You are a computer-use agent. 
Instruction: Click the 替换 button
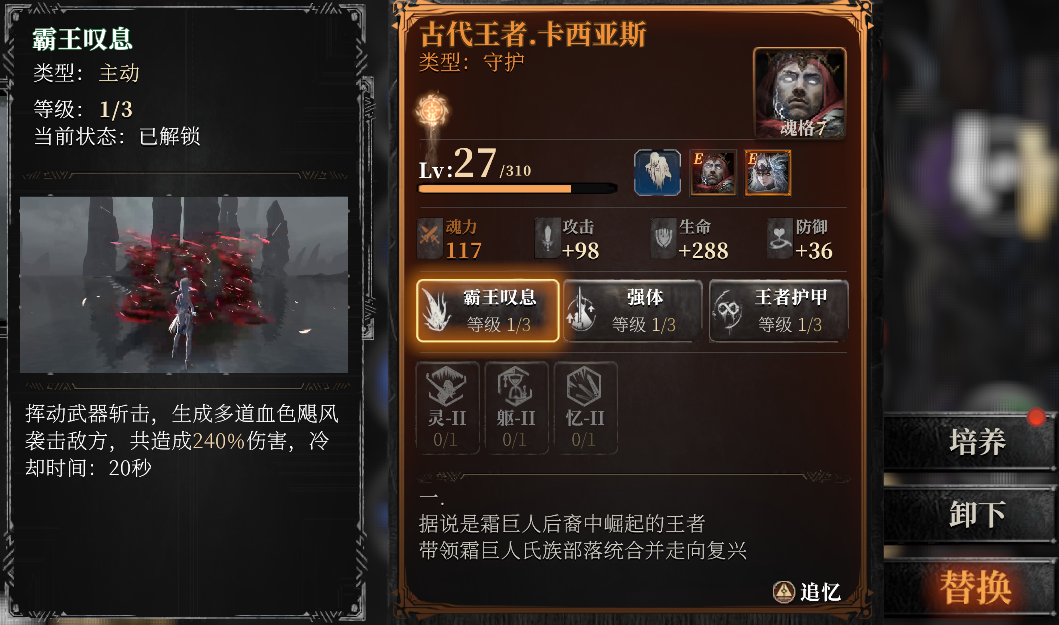click(971, 586)
